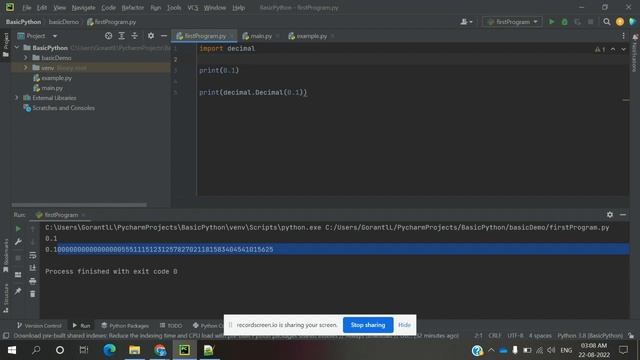Clear console with the trash icon
Screen dimensions: 640x360
[x=33, y=294]
